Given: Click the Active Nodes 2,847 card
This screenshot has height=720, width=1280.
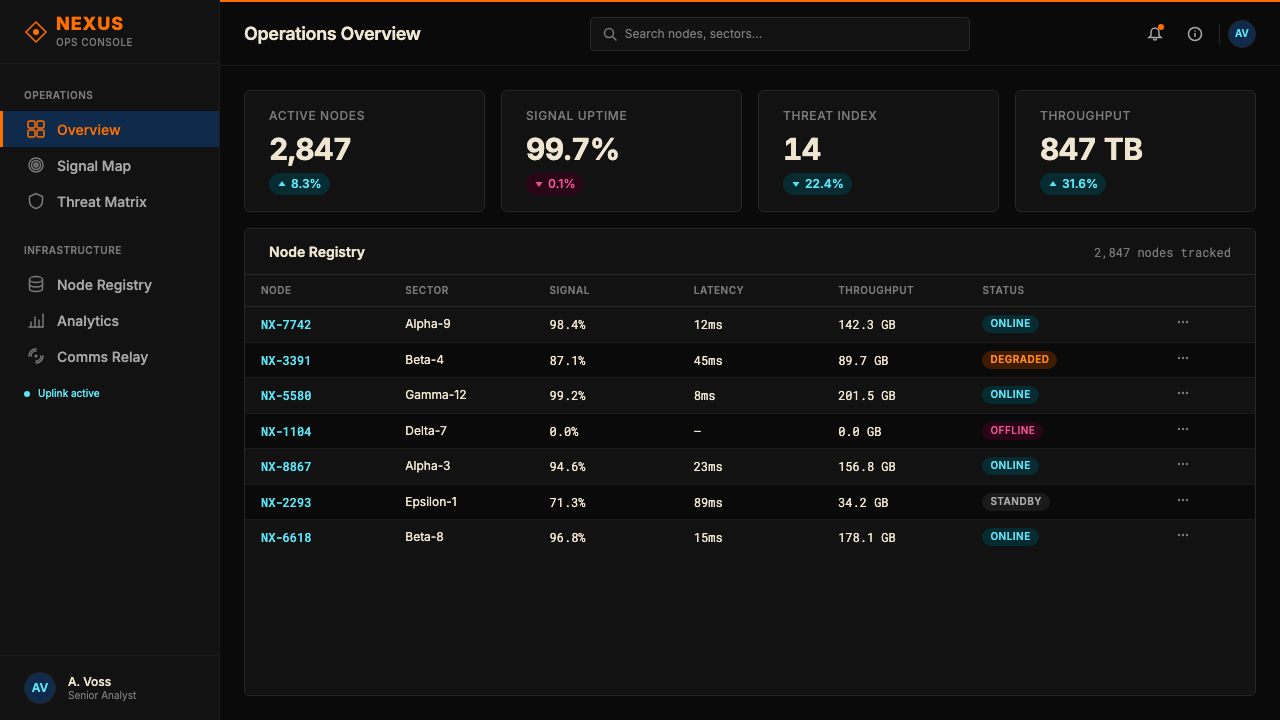Looking at the screenshot, I should pos(364,151).
